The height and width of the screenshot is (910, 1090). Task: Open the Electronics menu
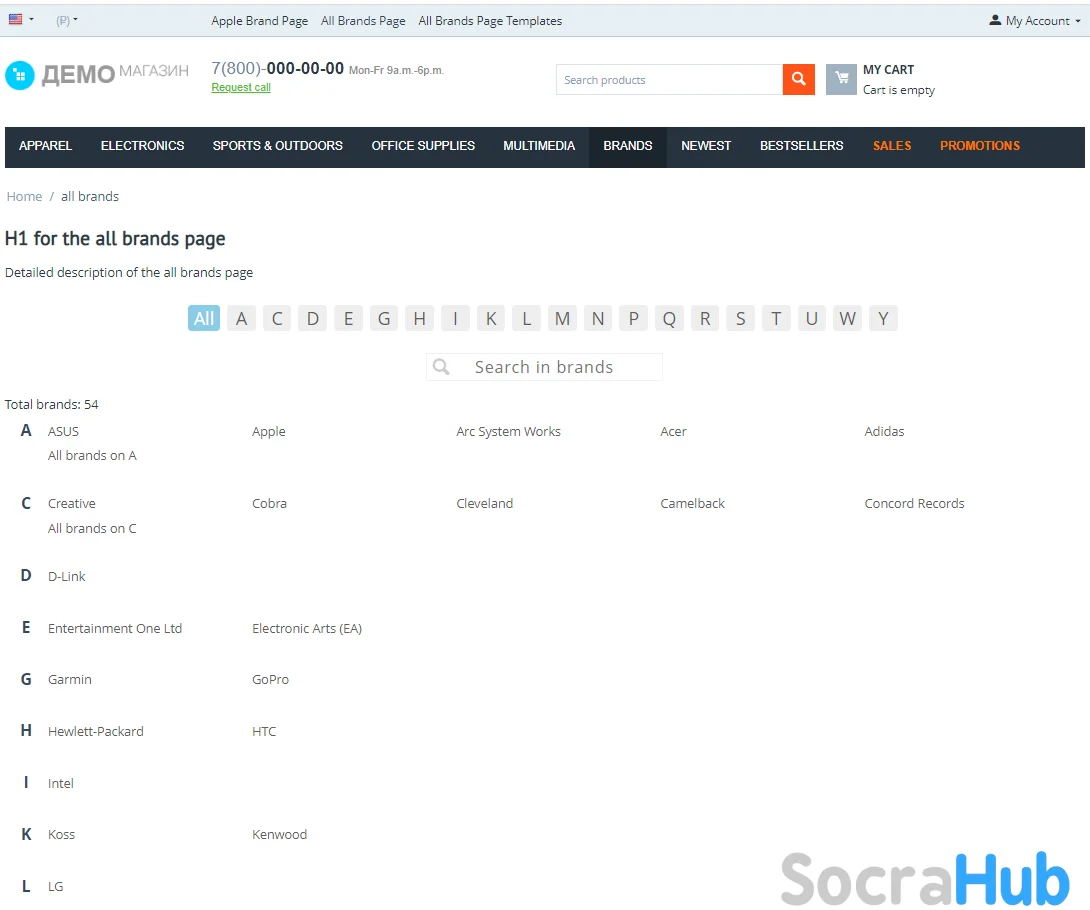coord(143,146)
